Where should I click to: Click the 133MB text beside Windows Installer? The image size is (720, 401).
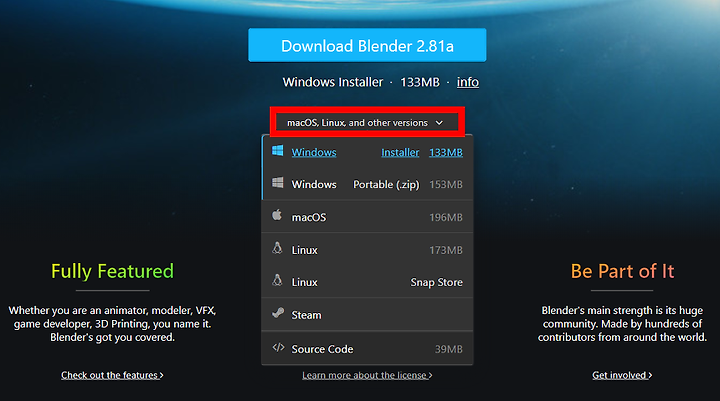click(420, 82)
